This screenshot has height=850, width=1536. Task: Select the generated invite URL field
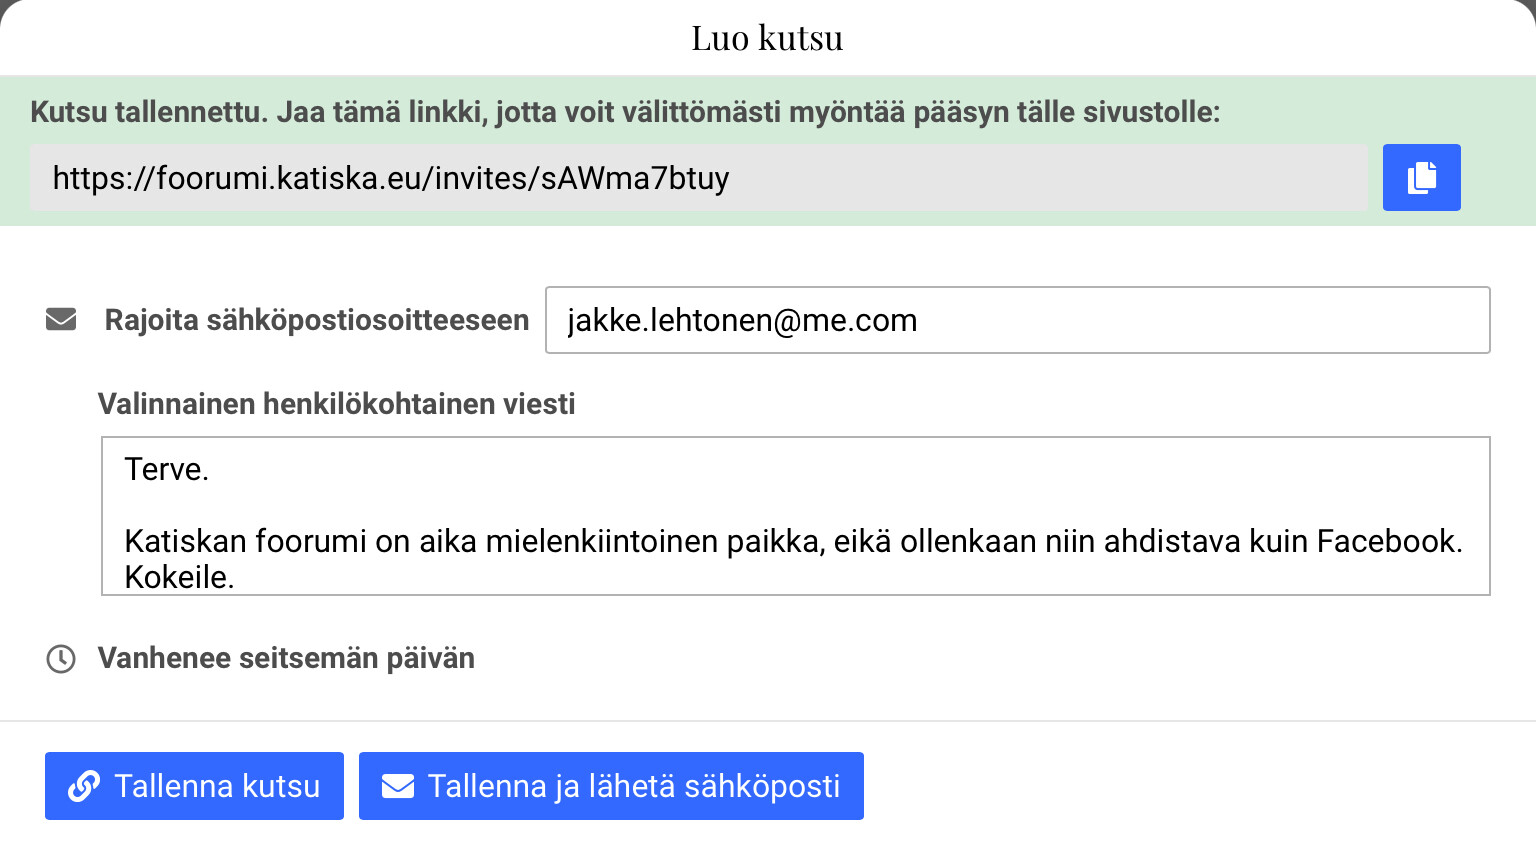(698, 178)
